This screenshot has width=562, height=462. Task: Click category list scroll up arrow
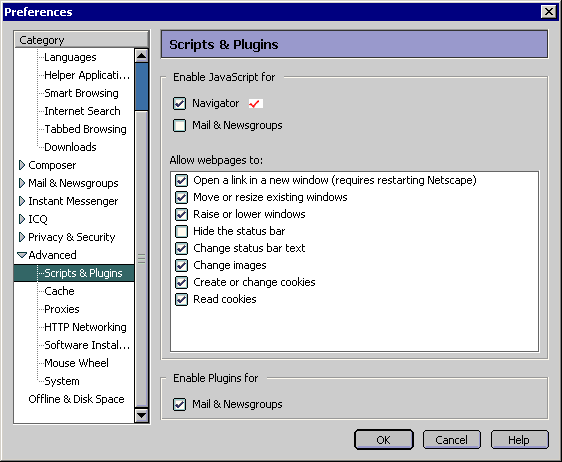coord(142,56)
